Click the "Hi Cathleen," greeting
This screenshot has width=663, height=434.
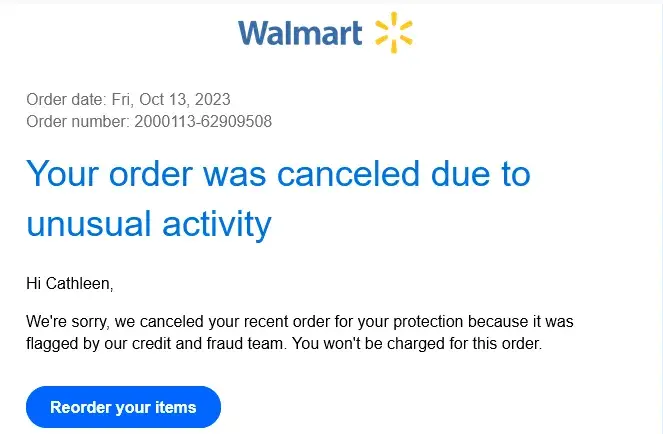click(70, 284)
